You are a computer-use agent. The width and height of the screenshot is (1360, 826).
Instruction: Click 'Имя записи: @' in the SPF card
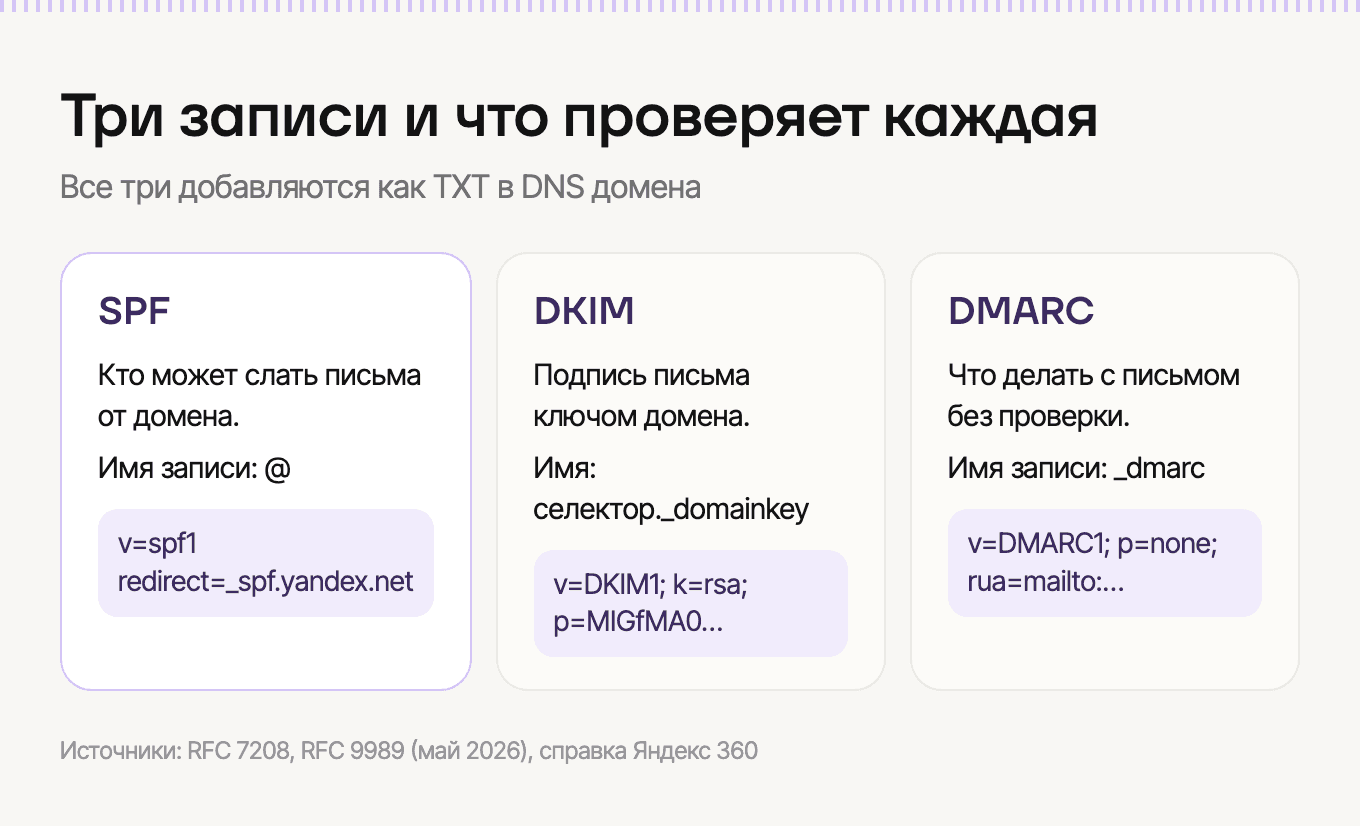(194, 468)
